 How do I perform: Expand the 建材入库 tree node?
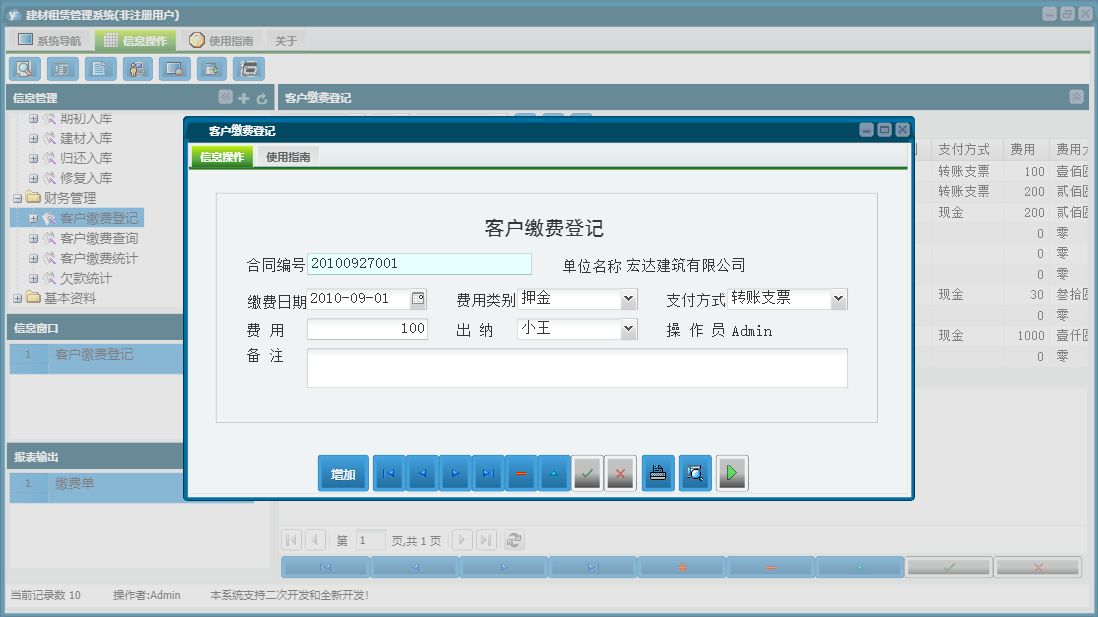(x=33, y=139)
